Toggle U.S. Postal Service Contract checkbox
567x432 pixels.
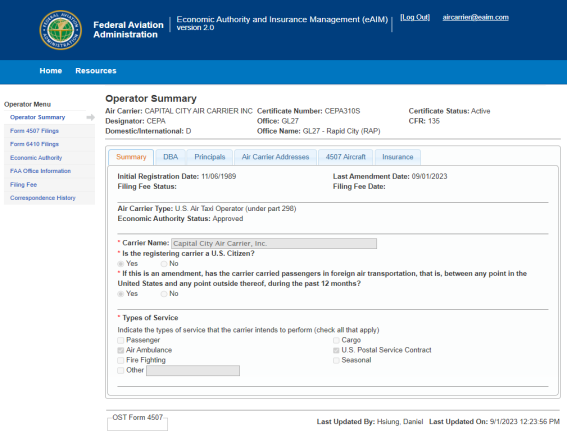(x=336, y=350)
